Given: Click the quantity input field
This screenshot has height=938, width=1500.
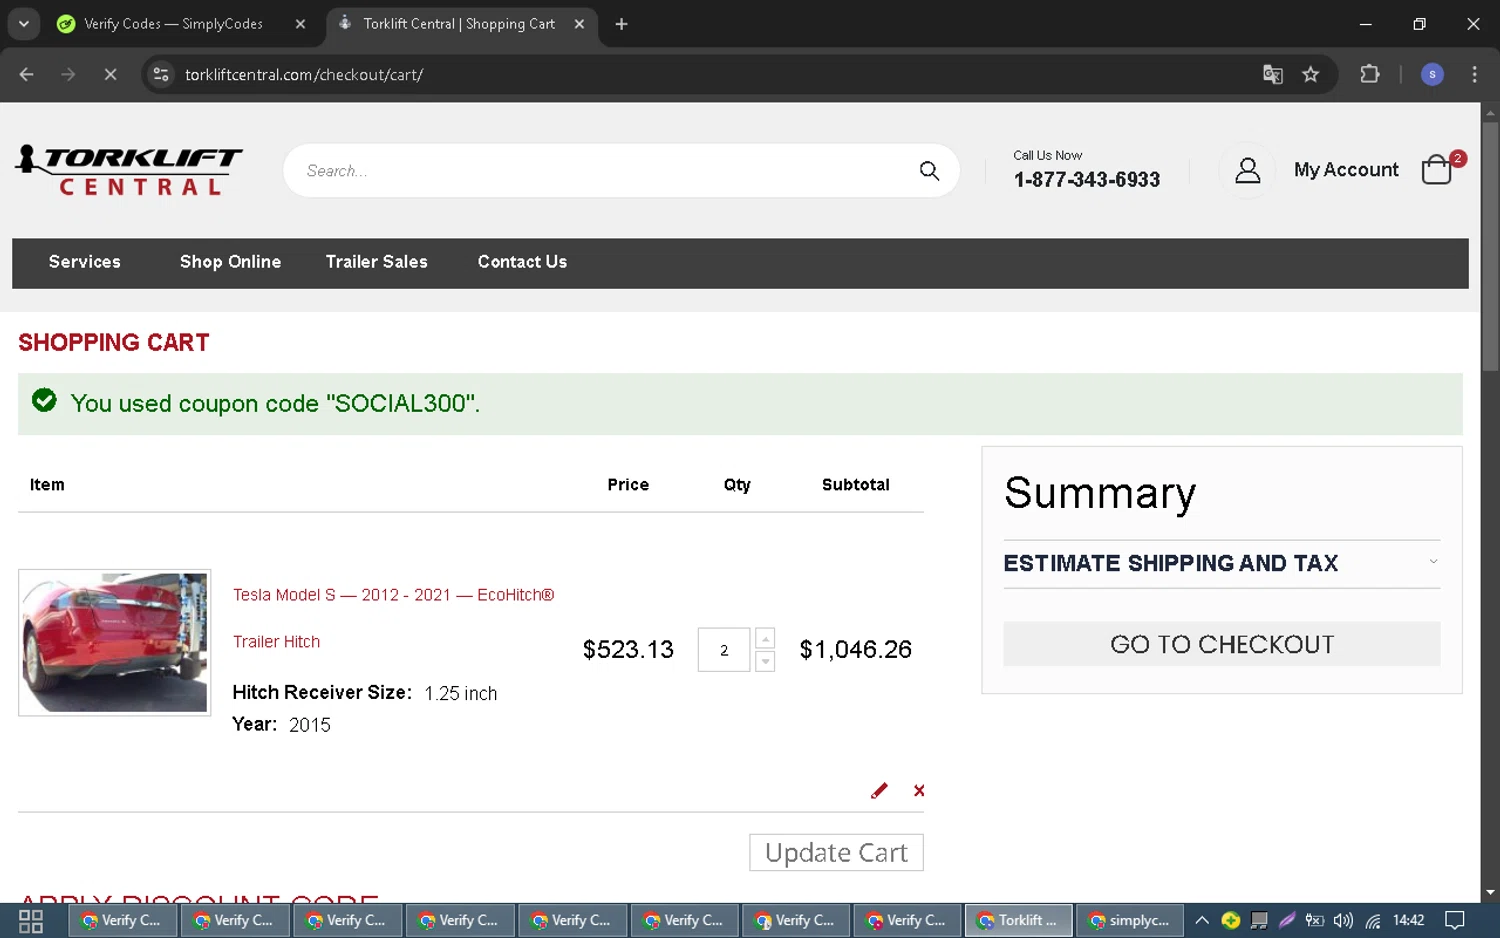Looking at the screenshot, I should 724,650.
